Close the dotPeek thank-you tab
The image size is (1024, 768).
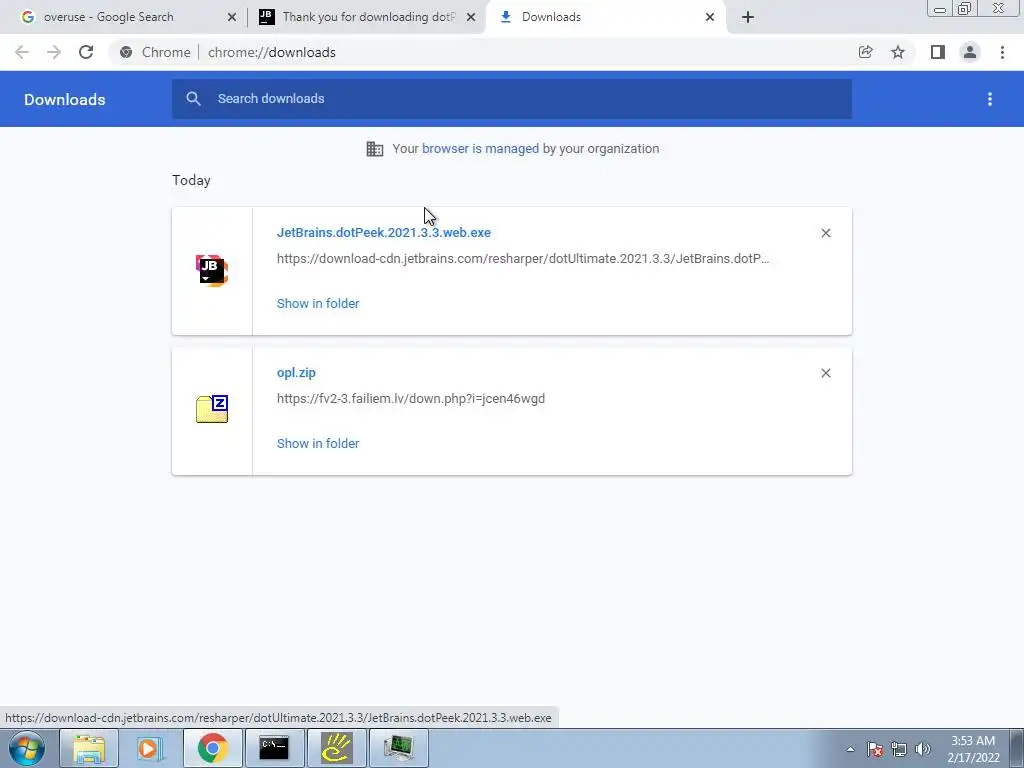(x=471, y=18)
